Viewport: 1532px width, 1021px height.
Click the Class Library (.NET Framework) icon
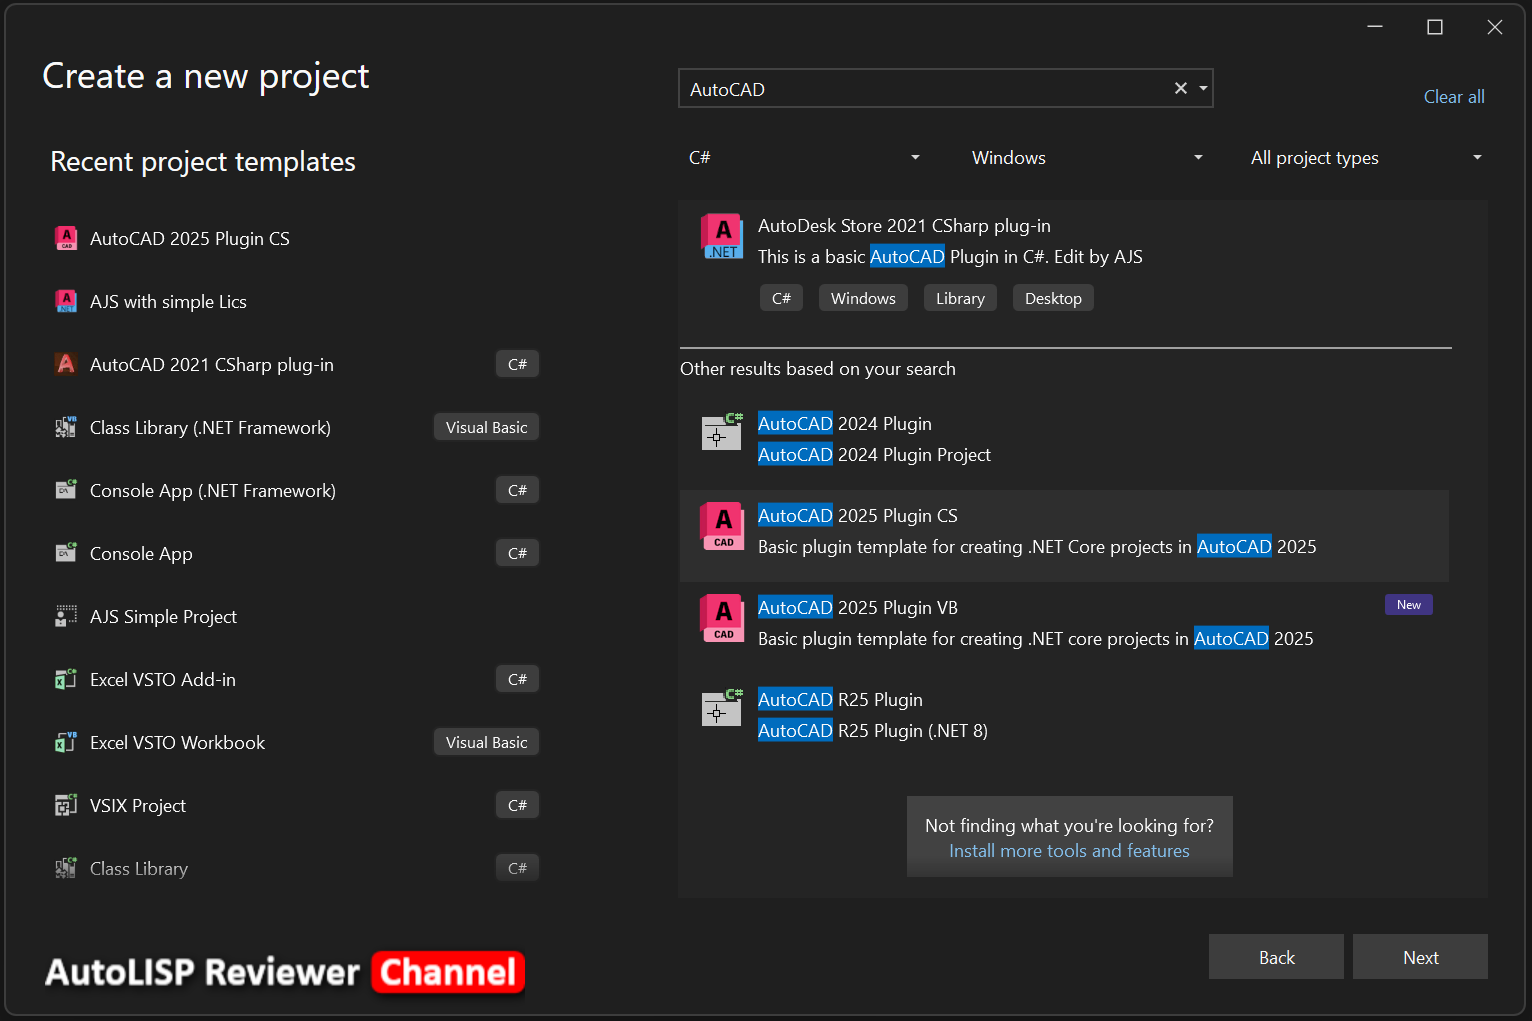66,427
